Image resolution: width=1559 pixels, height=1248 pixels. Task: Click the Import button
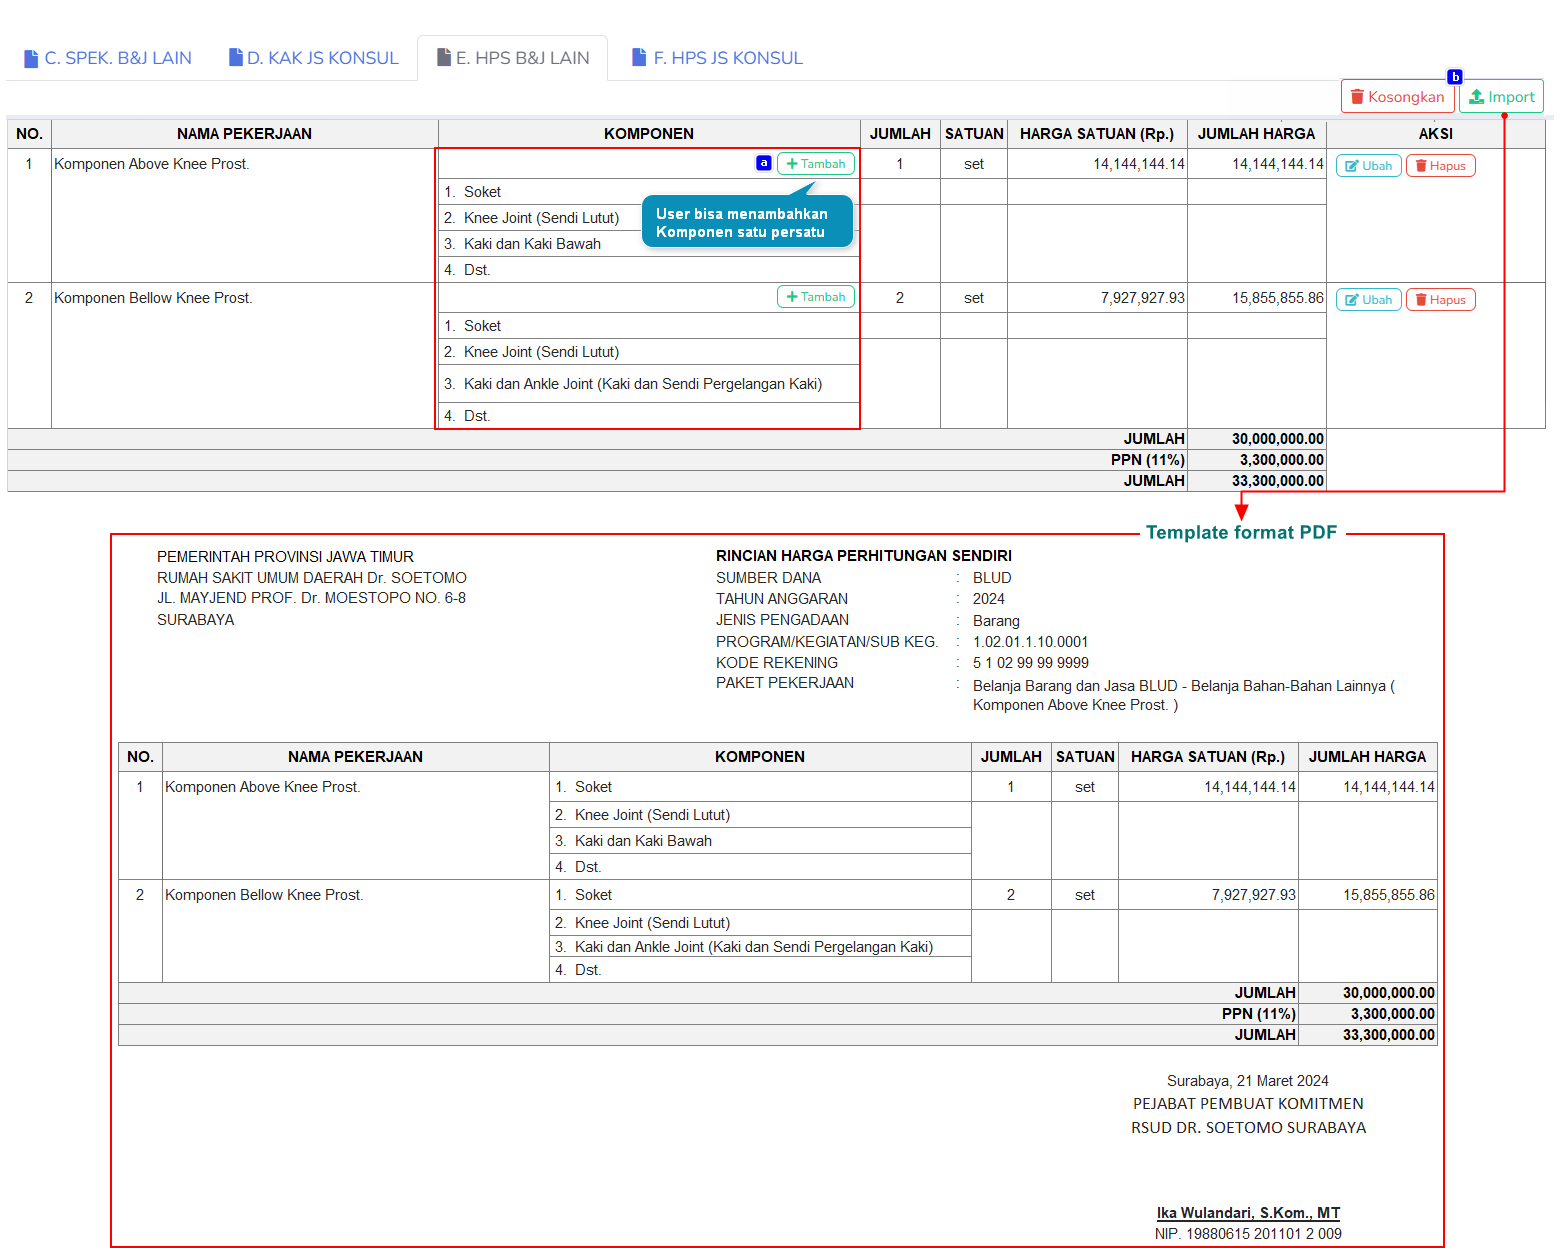point(1501,97)
